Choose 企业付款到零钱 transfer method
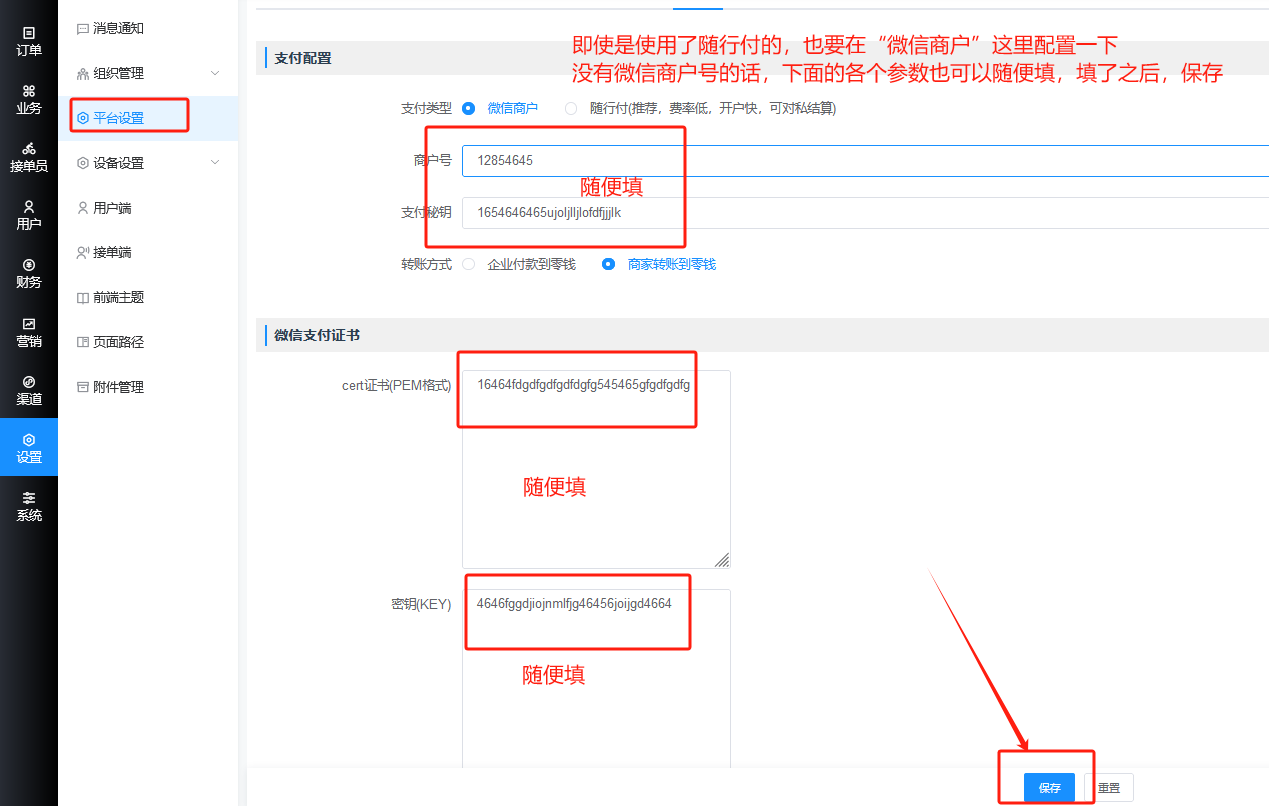Image resolution: width=1269 pixels, height=806 pixels. pos(468,264)
